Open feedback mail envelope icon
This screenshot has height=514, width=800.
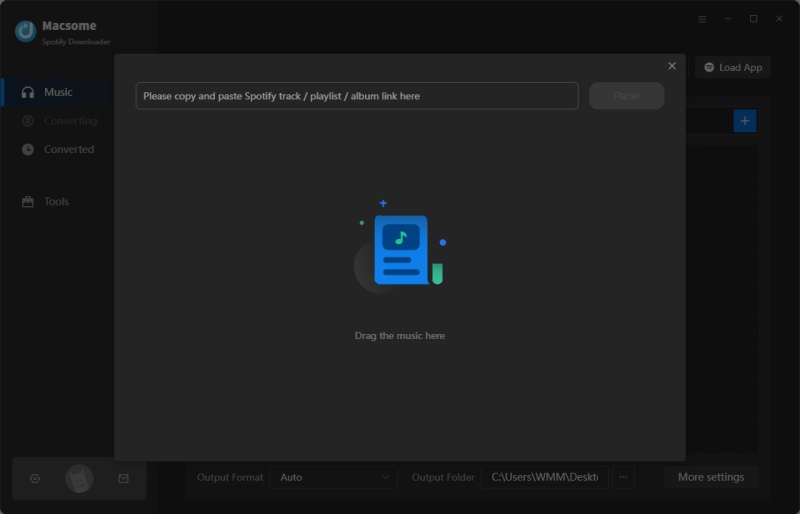123,478
